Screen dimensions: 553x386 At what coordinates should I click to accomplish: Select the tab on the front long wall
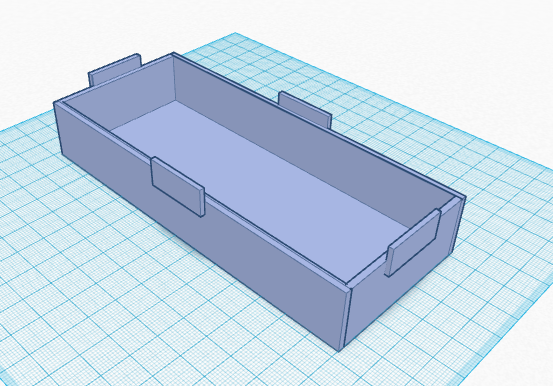178,186
